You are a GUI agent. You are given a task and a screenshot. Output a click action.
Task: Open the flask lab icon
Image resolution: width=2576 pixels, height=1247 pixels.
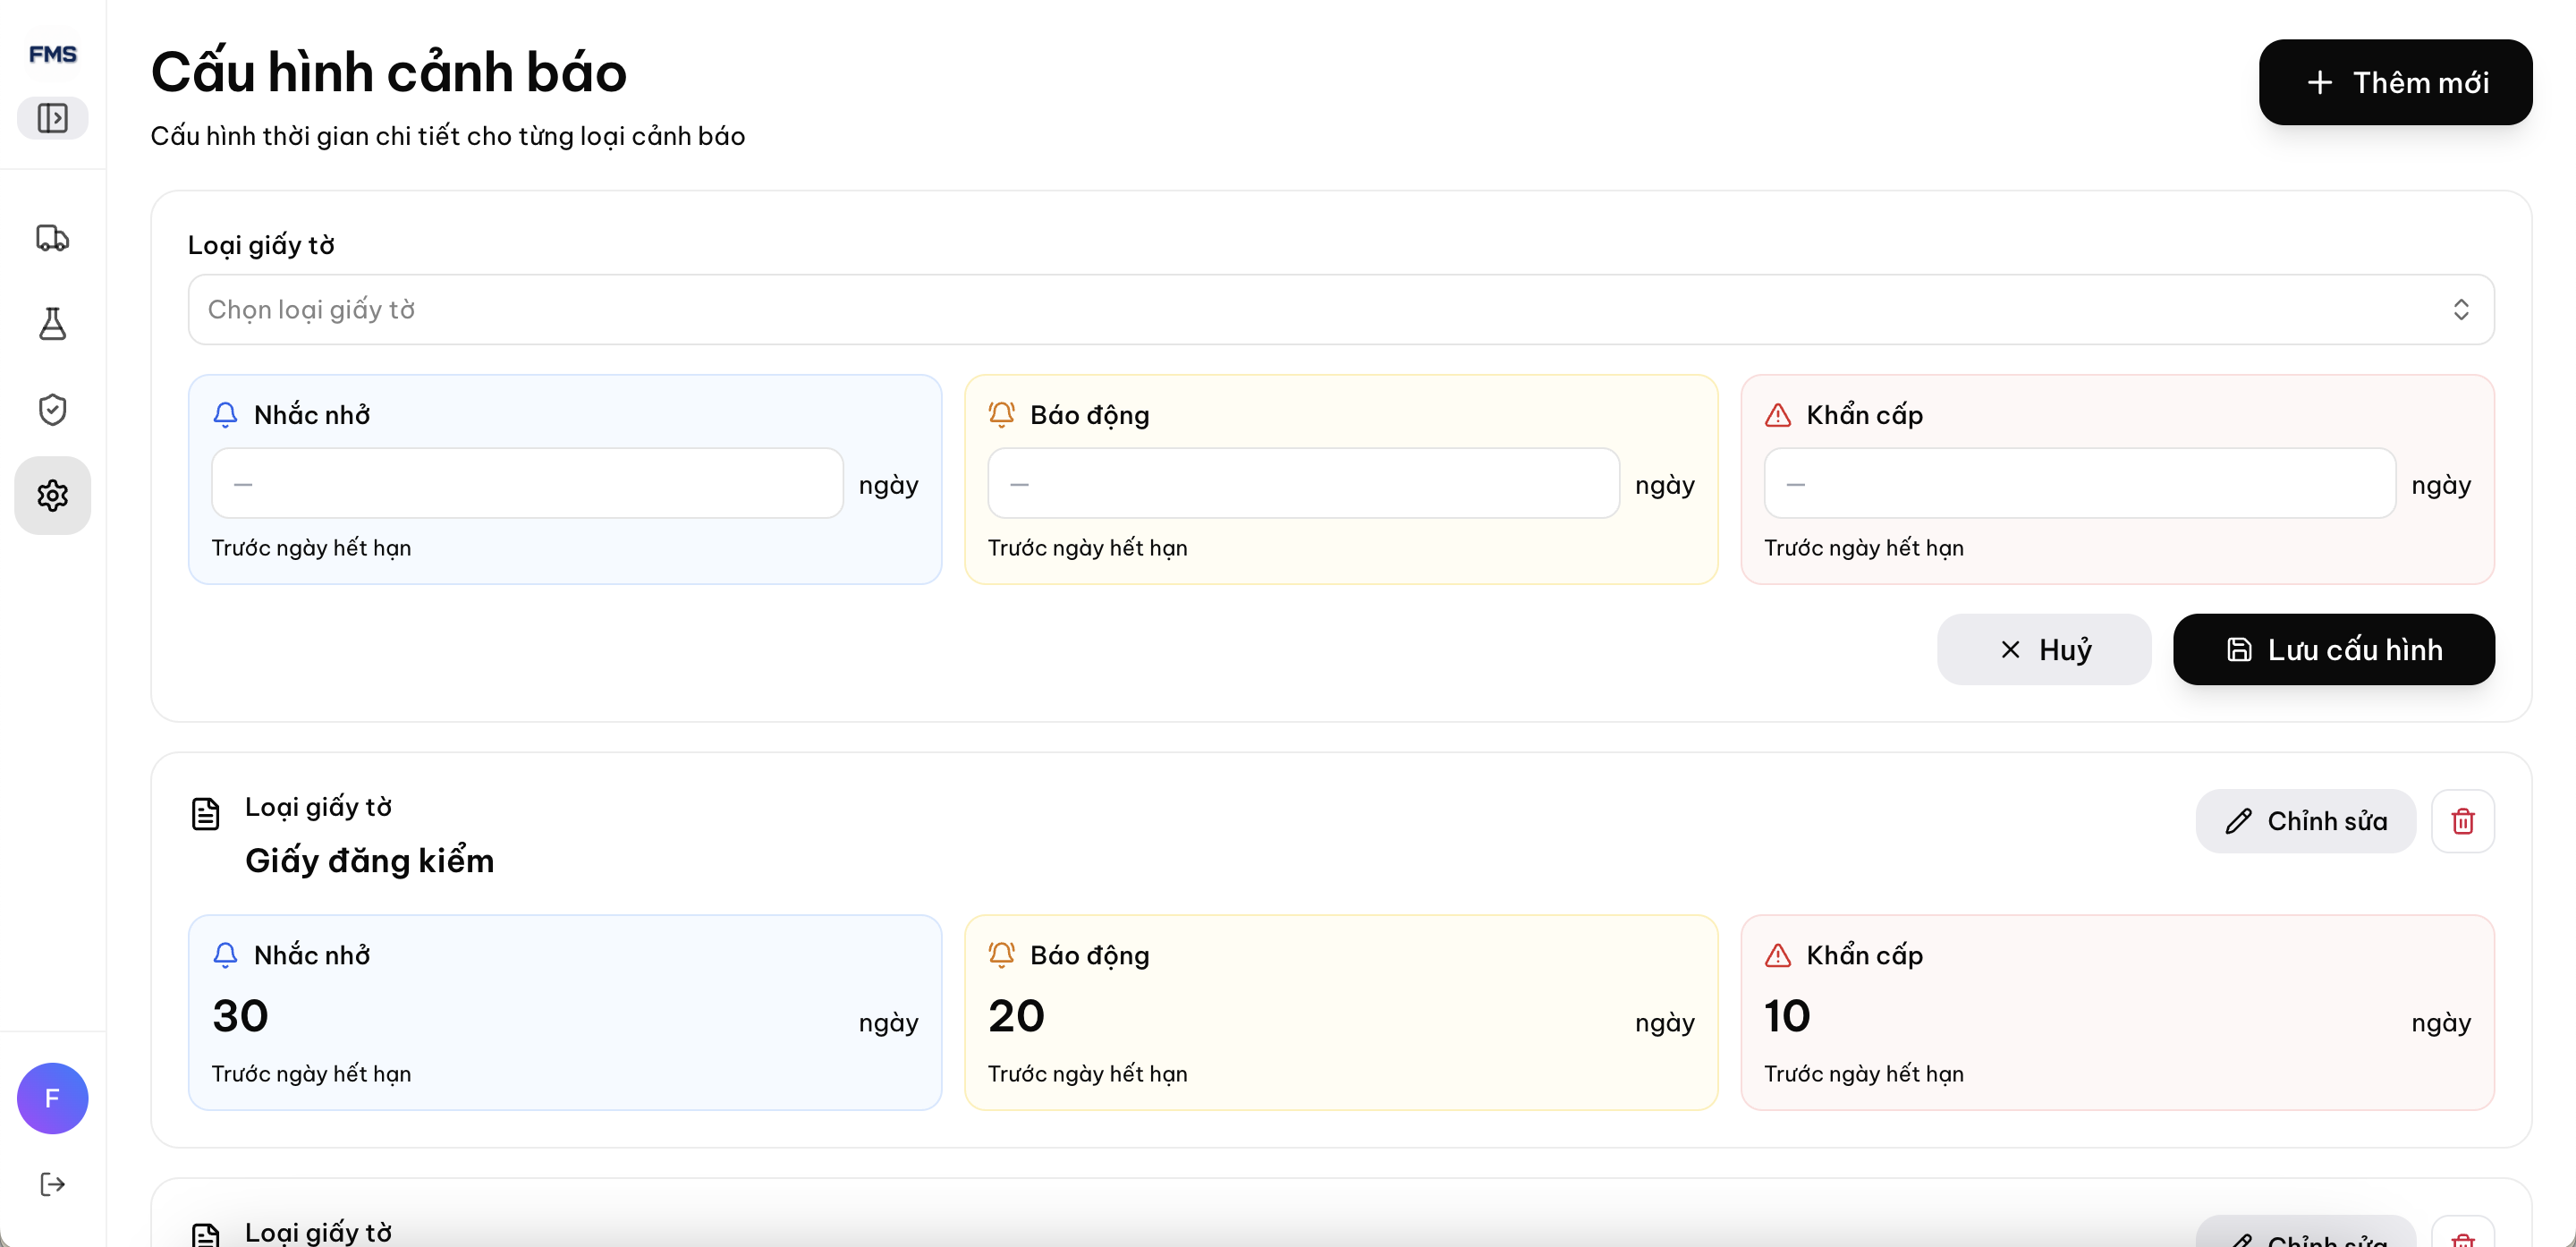coord(52,324)
